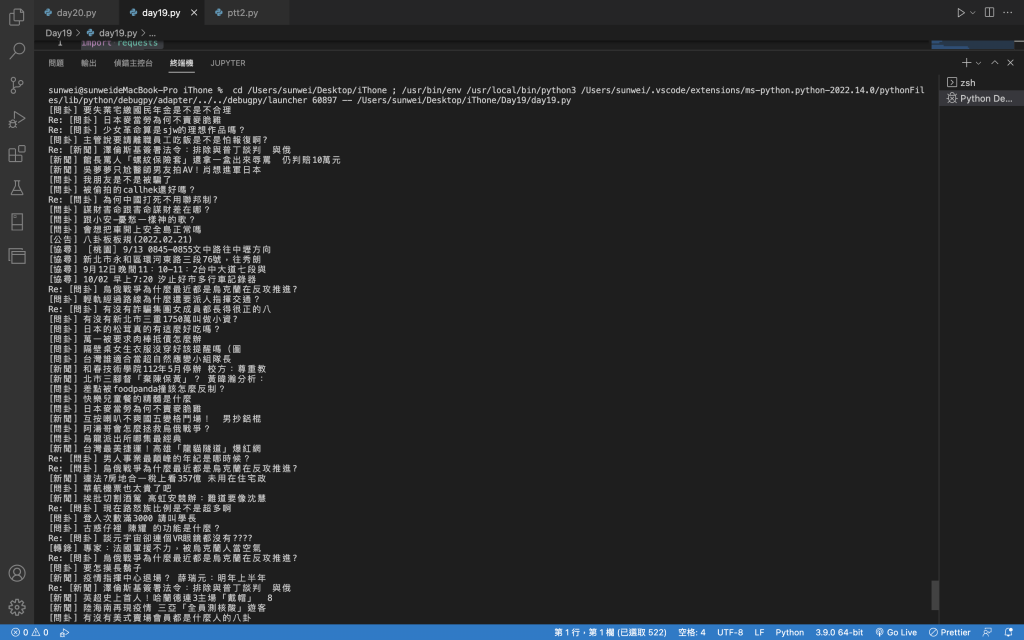Open the Python language mode selector

(789, 632)
